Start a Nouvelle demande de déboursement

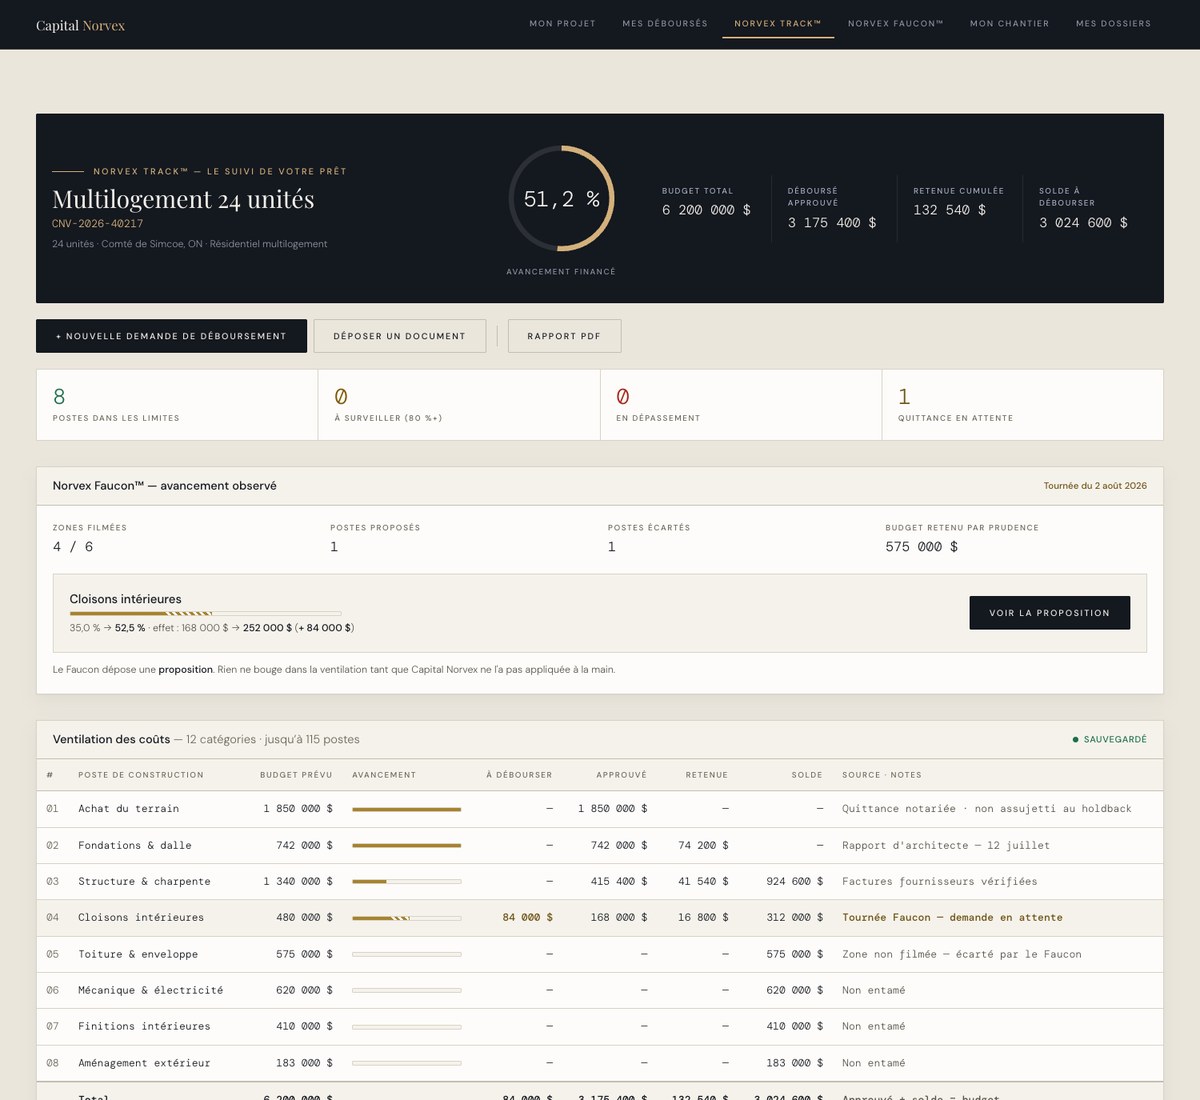pyautogui.click(x=171, y=336)
